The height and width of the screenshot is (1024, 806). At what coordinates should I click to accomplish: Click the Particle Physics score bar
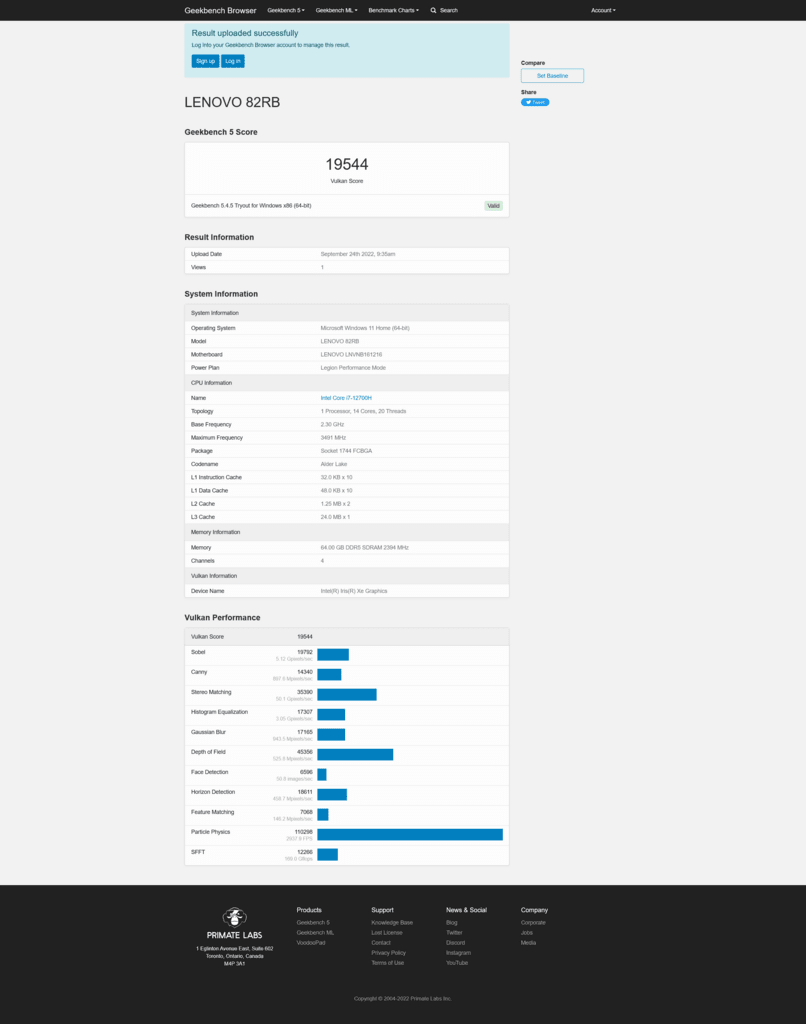pos(410,835)
